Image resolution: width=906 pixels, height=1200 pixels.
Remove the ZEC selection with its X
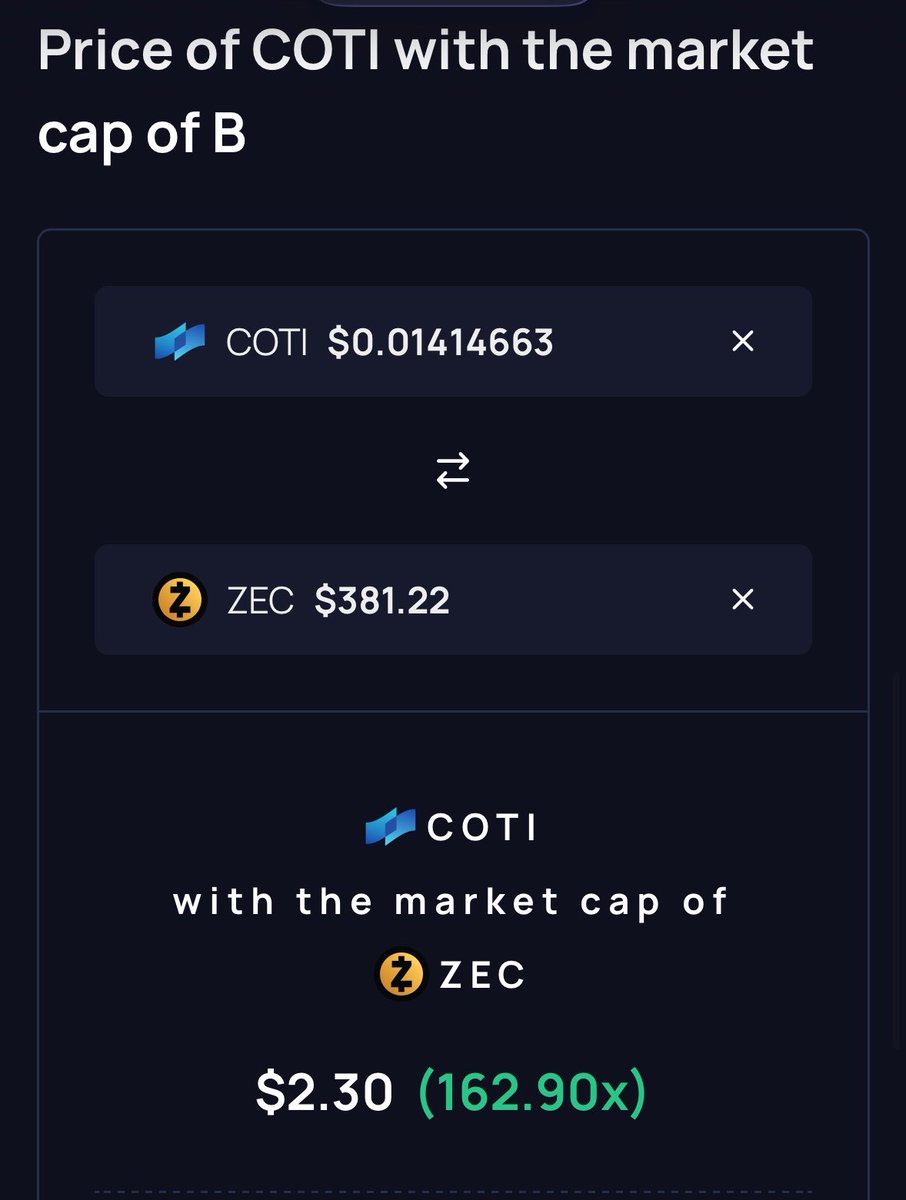[x=742, y=600]
